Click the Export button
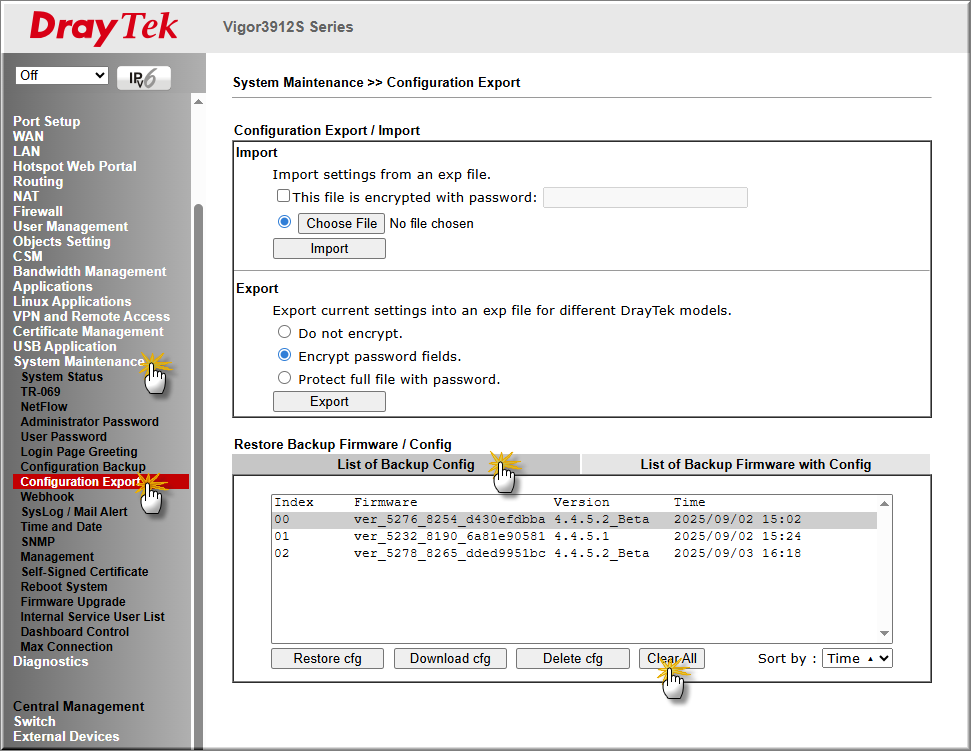The image size is (971, 751). point(329,401)
